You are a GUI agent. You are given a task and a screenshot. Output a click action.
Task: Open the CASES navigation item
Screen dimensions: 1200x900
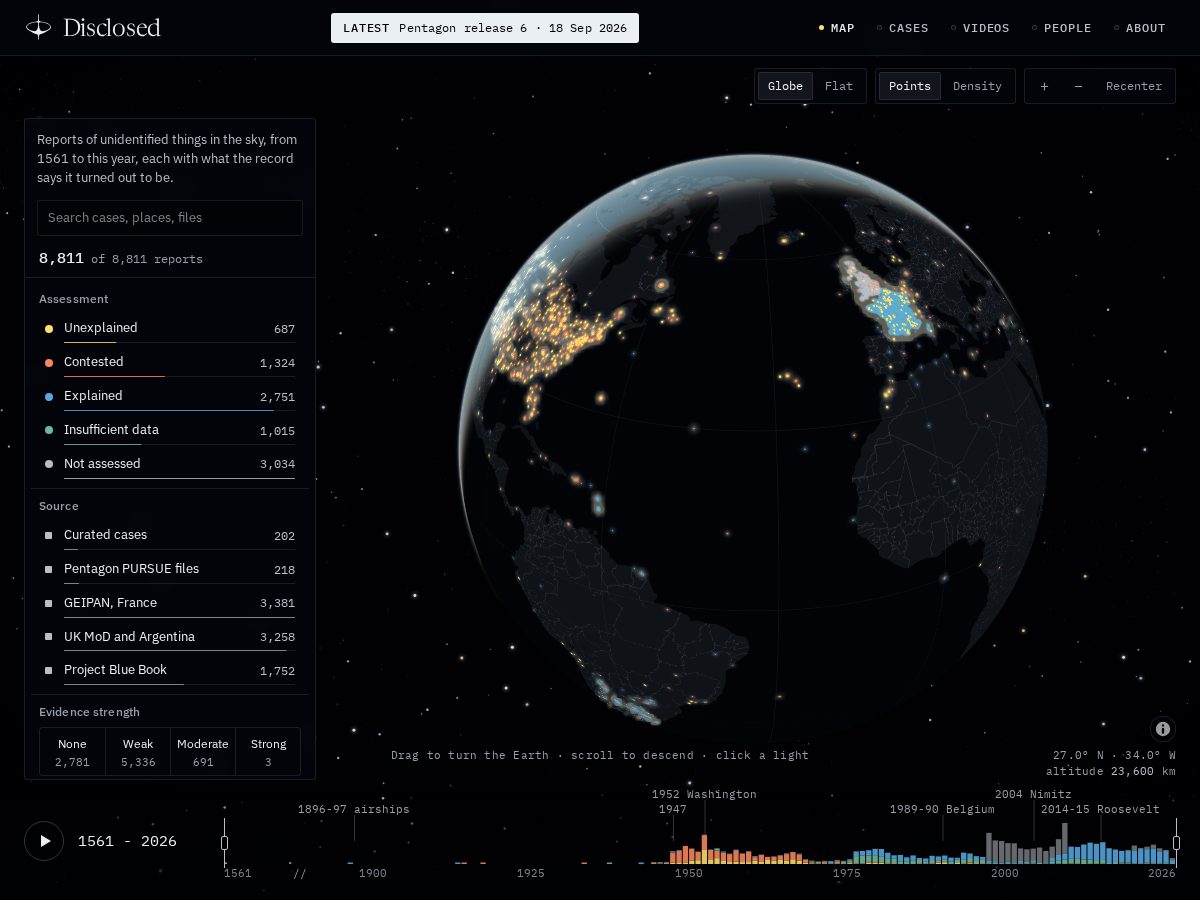[903, 28]
